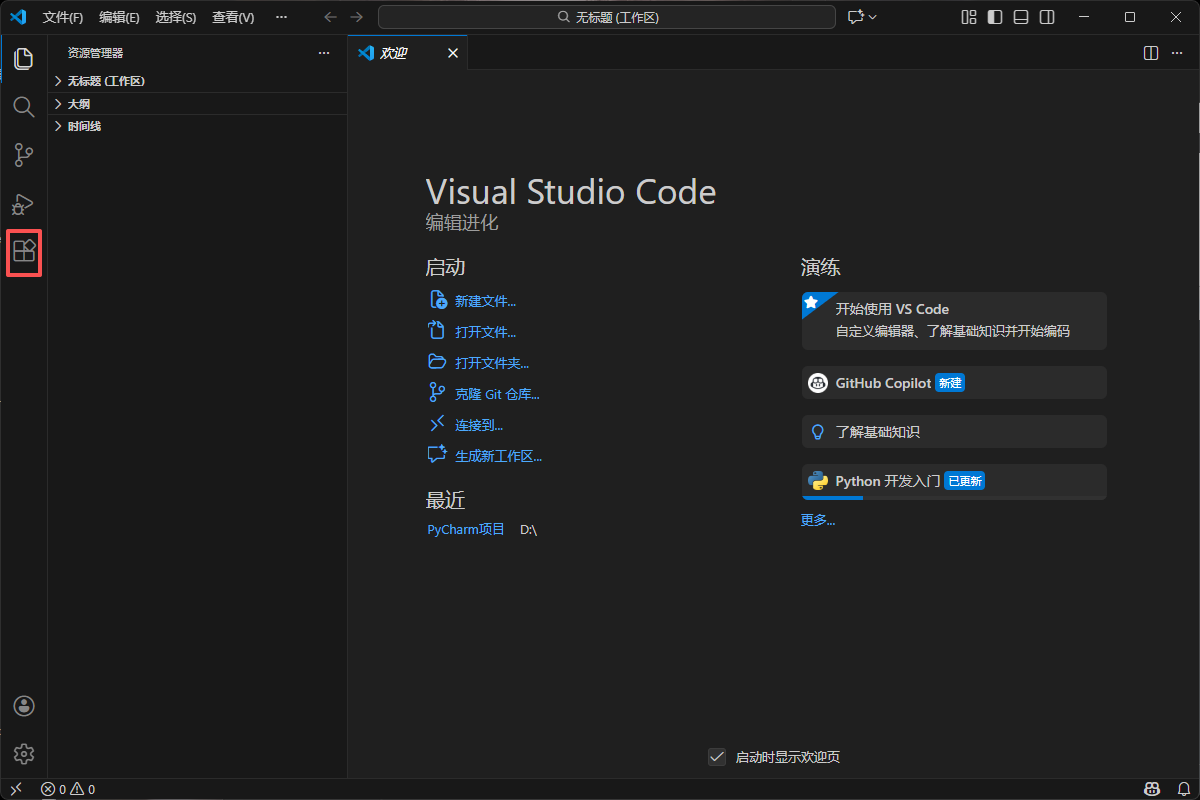The image size is (1200, 800).
Task: Open the Search view in activity bar
Action: [24, 107]
